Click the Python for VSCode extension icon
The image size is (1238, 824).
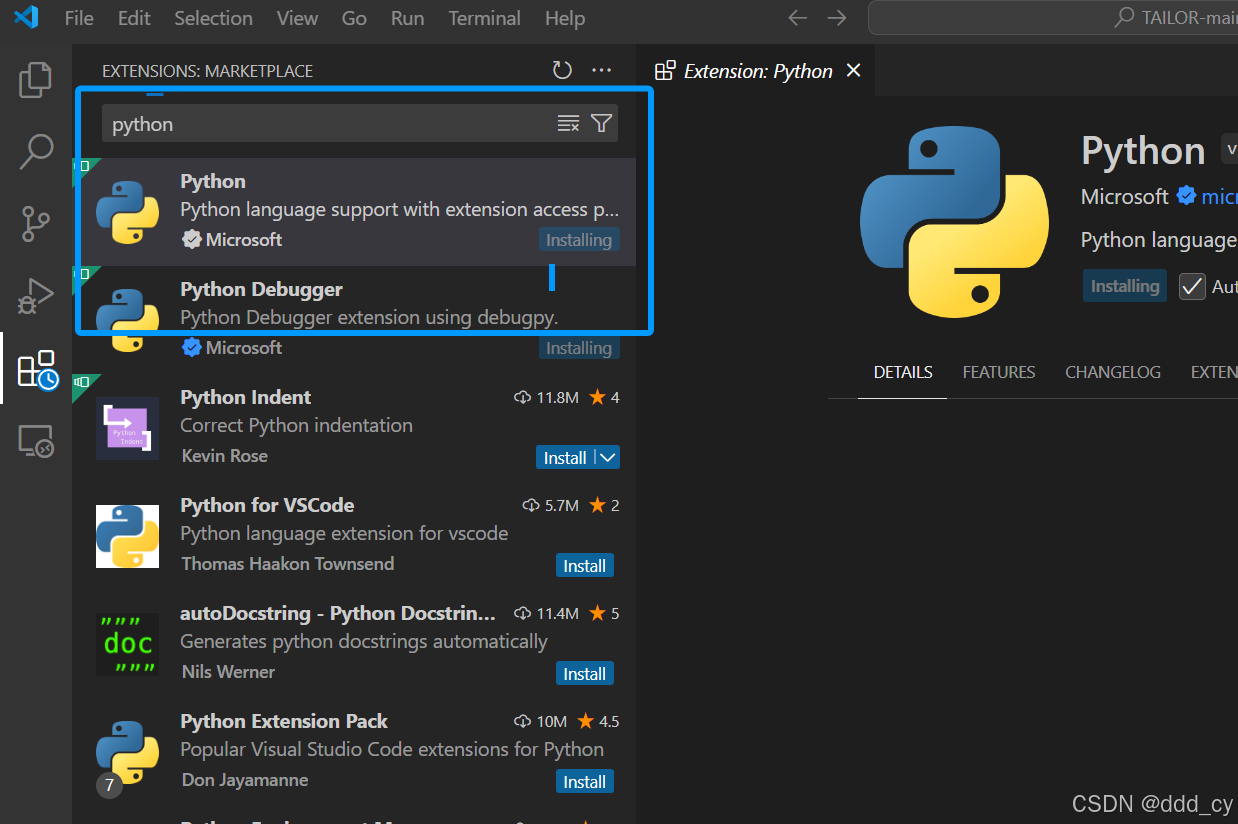coord(128,536)
